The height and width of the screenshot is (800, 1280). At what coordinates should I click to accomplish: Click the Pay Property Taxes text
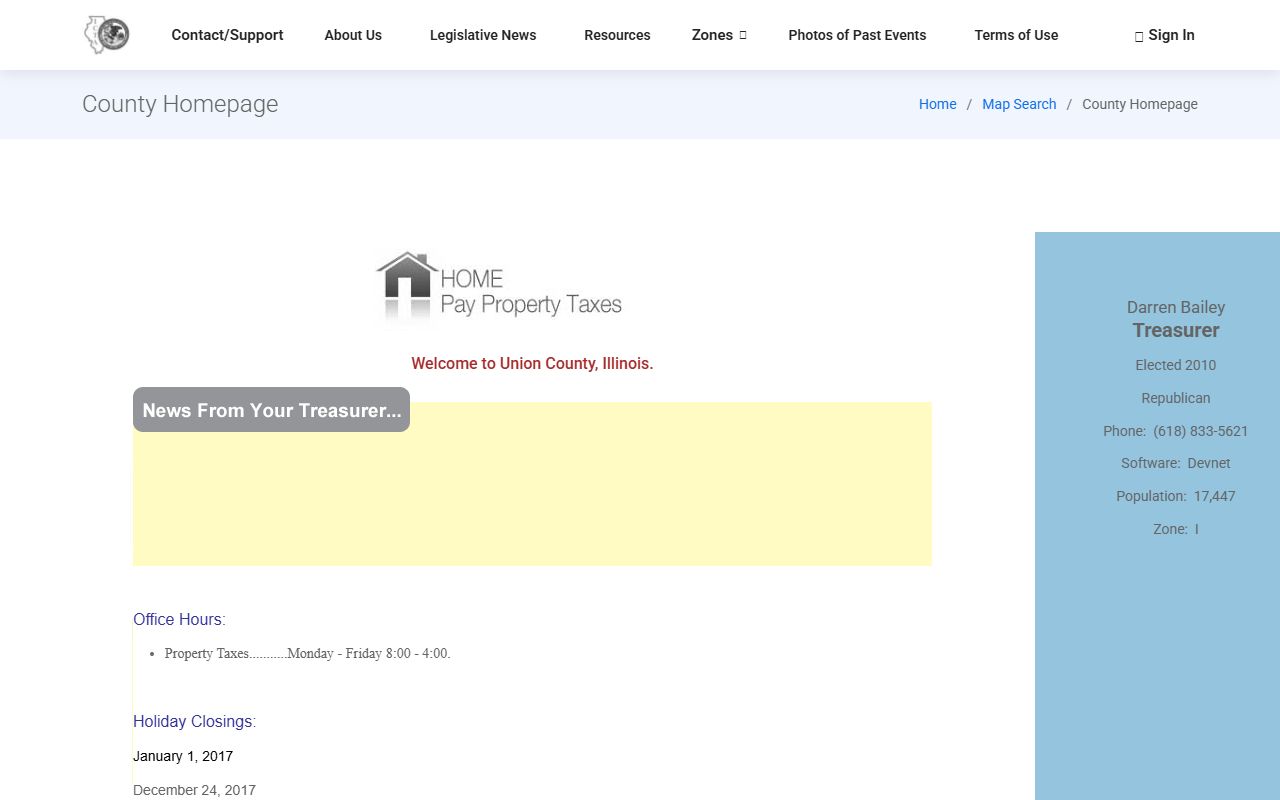pyautogui.click(x=531, y=305)
